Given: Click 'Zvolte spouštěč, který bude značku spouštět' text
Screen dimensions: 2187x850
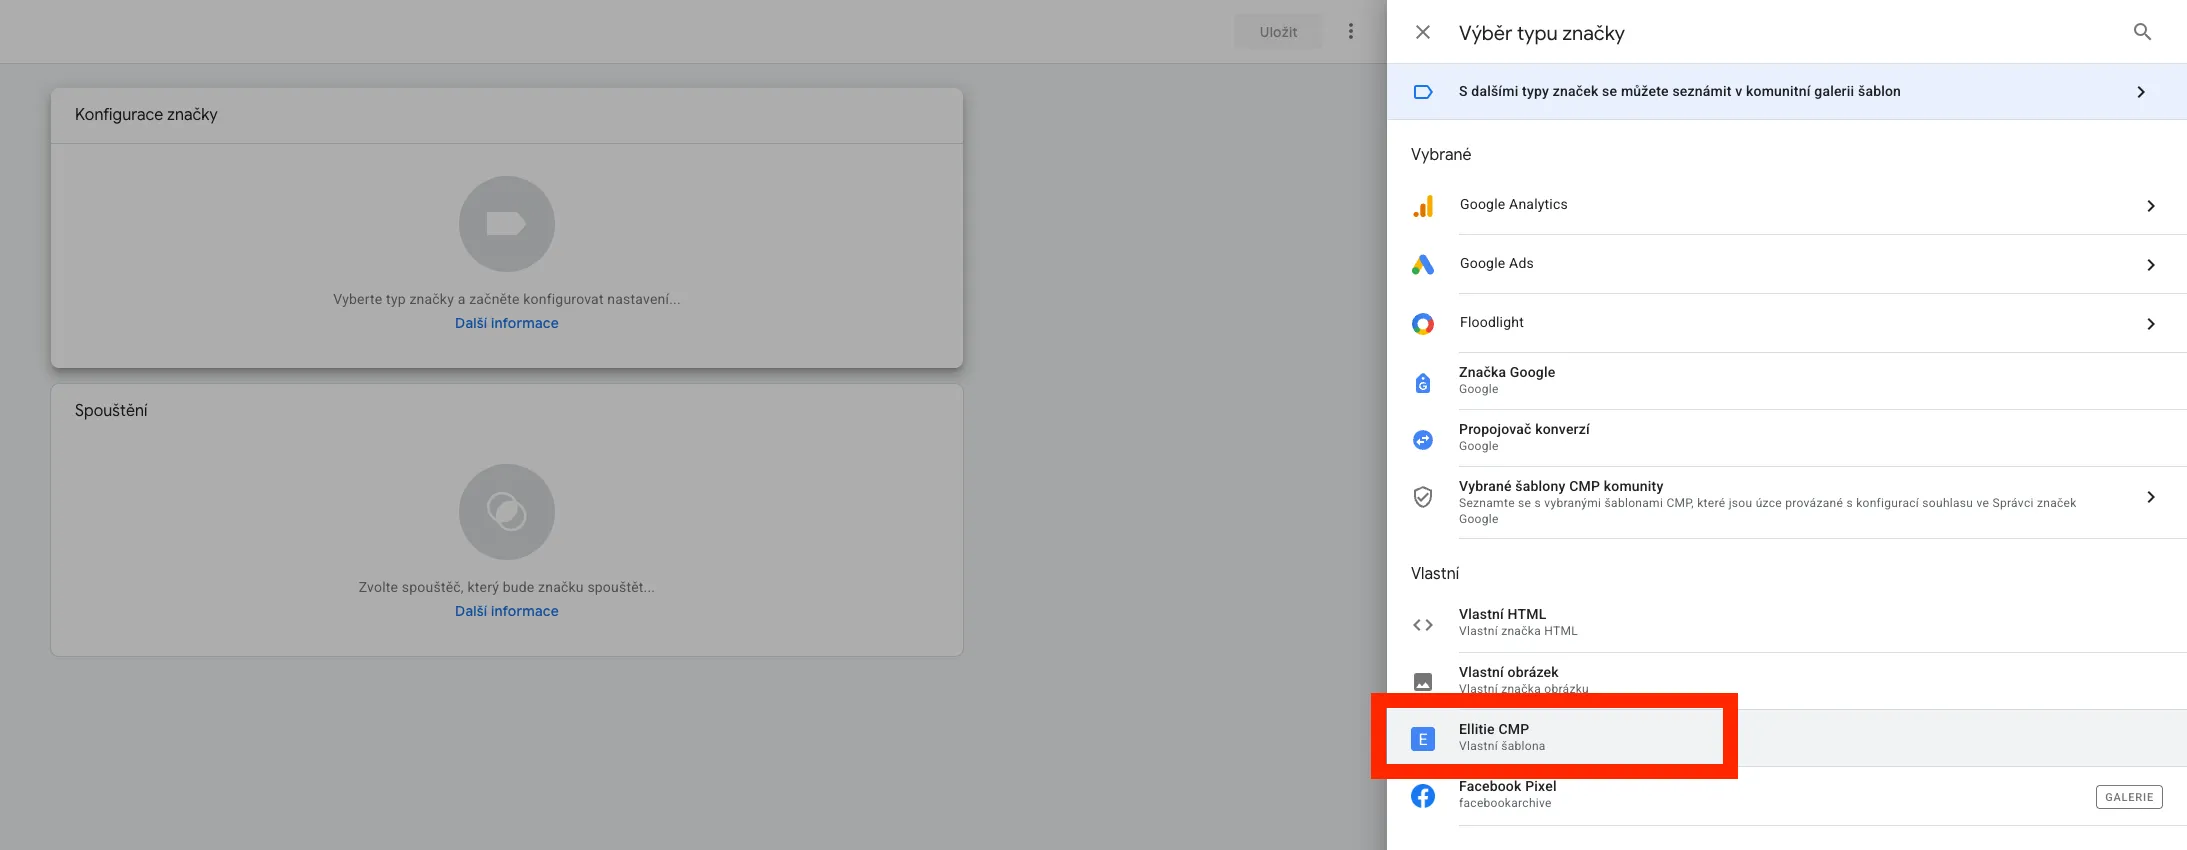Looking at the screenshot, I should pyautogui.click(x=507, y=587).
